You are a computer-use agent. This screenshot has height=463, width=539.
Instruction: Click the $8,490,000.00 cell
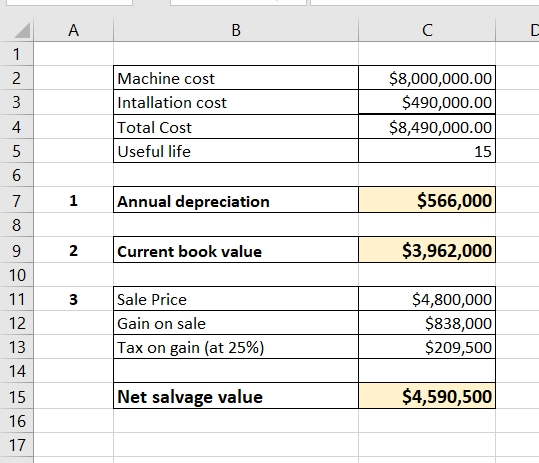point(427,127)
